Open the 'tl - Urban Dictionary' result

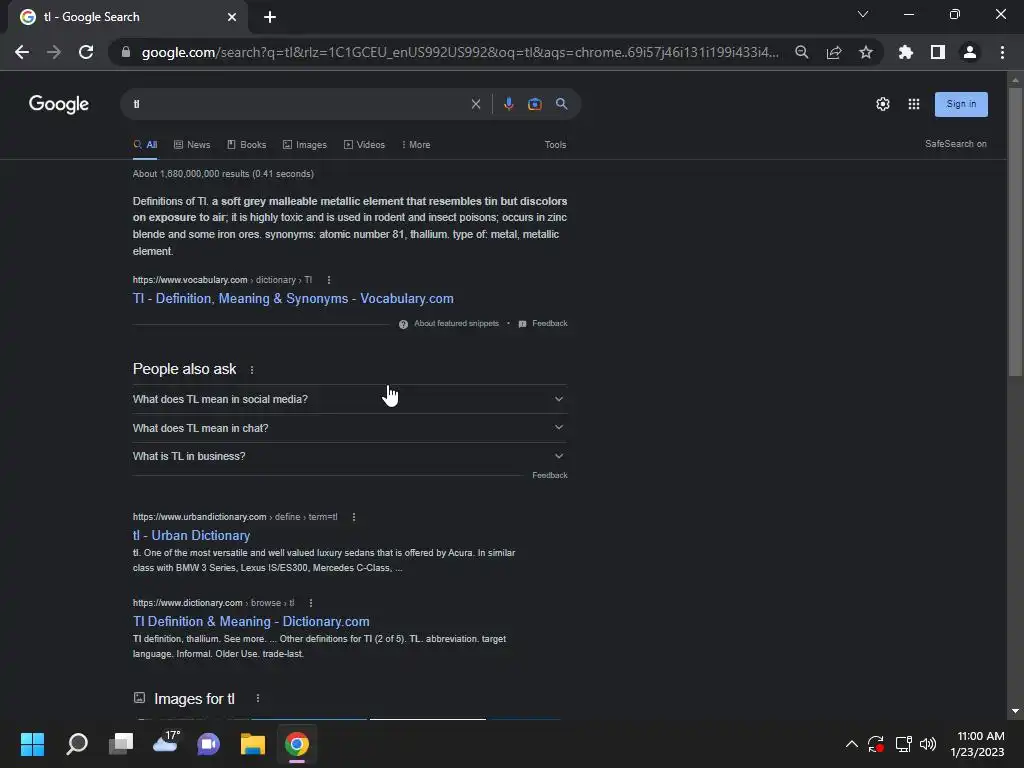tap(191, 536)
